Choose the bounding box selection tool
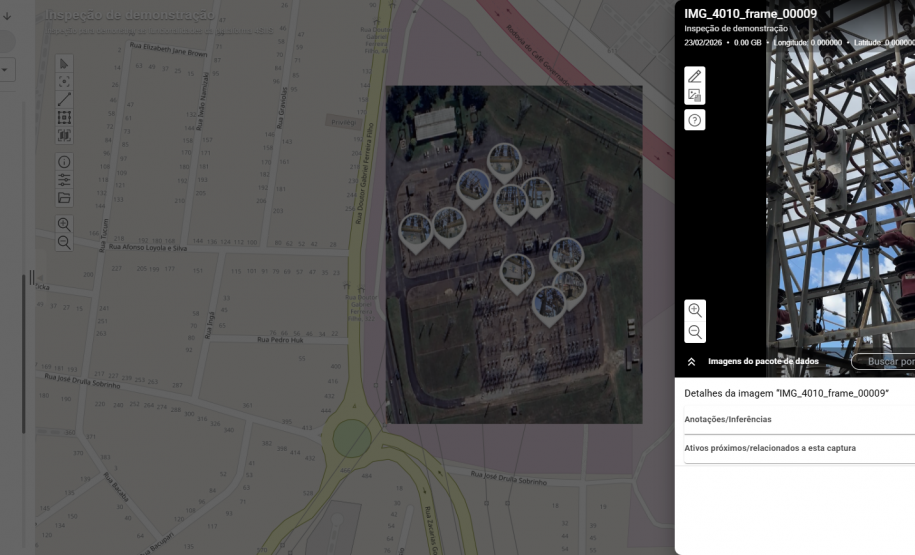The height and width of the screenshot is (555, 915). click(64, 117)
